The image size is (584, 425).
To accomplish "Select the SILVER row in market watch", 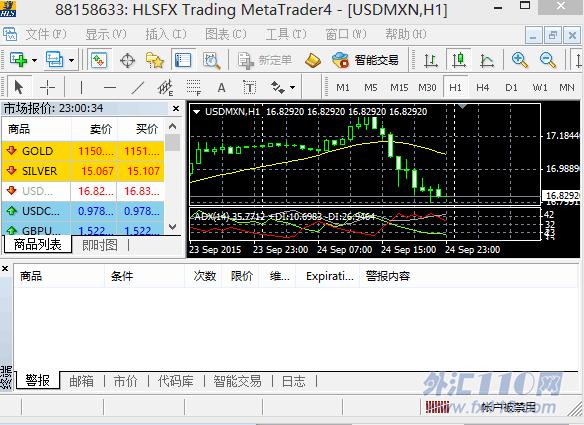I will tap(83, 171).
